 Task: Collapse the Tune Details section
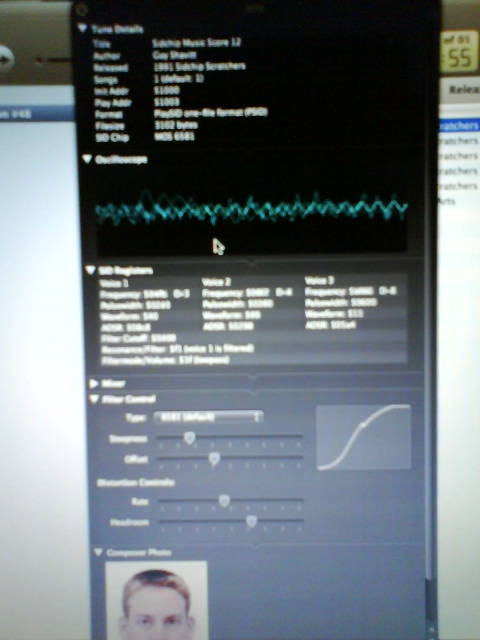pos(82,28)
